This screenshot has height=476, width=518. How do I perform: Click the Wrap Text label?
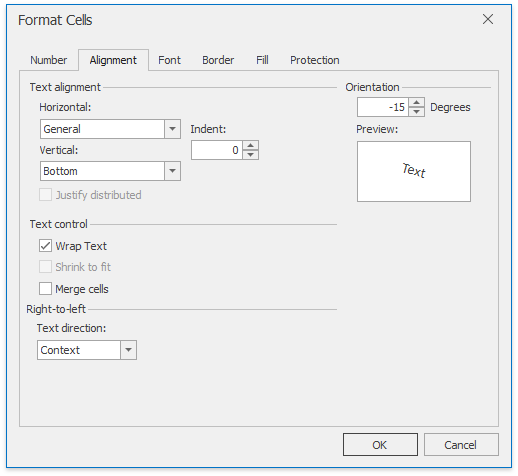click(81, 246)
